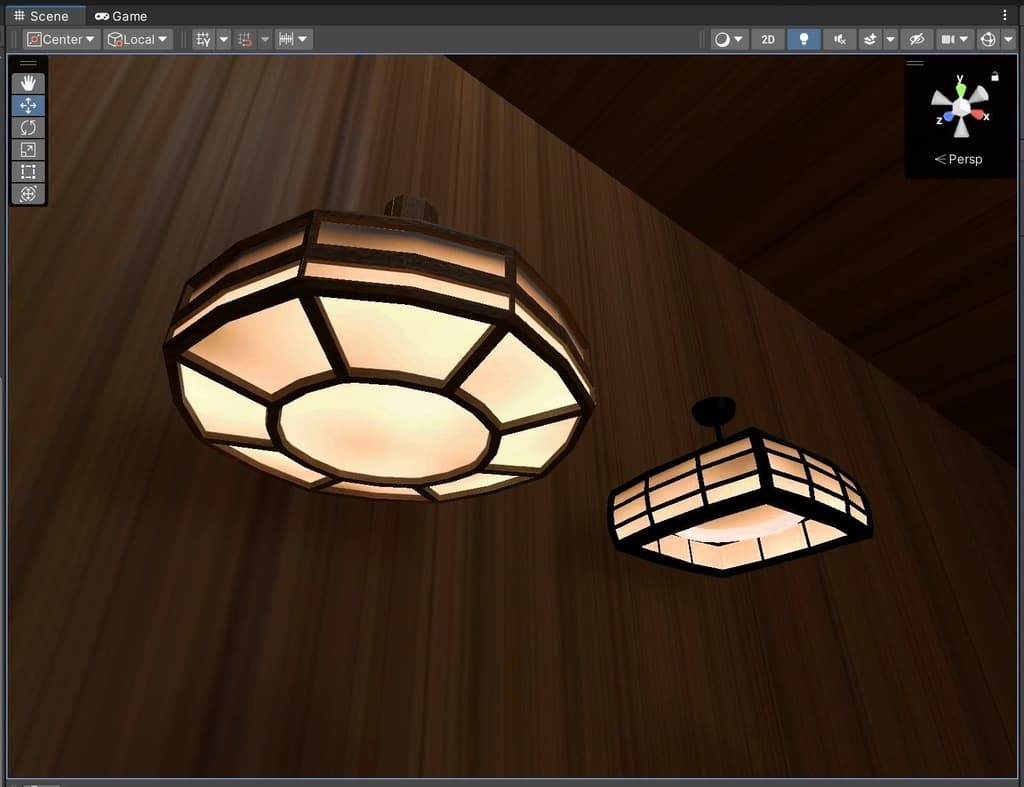The image size is (1024, 787).
Task: Select the Move tool
Action: (28, 105)
